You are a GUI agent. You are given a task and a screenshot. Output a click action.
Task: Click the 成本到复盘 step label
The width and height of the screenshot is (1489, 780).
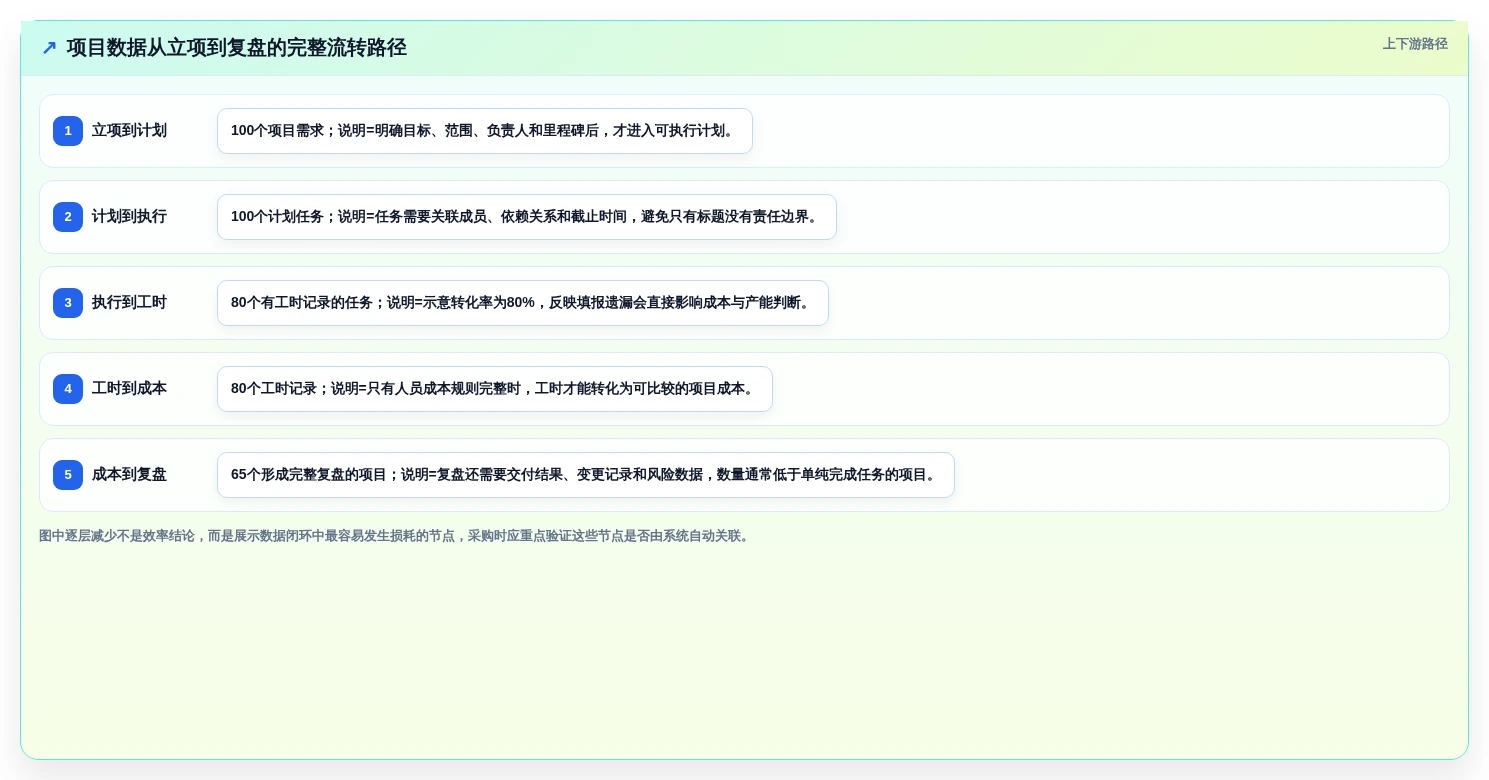(129, 475)
